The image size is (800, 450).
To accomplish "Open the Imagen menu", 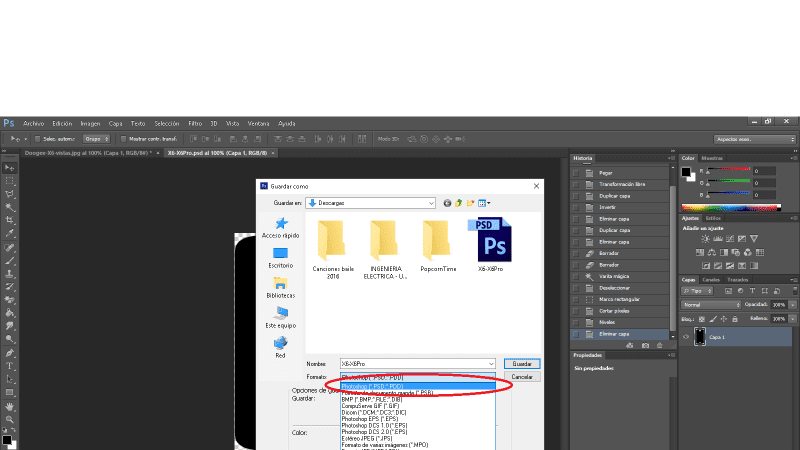I will pyautogui.click(x=90, y=123).
